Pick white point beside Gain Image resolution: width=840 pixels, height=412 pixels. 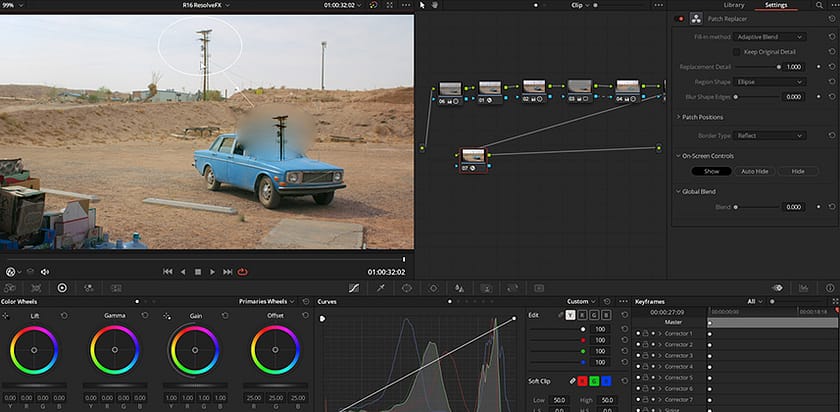[x=167, y=316]
